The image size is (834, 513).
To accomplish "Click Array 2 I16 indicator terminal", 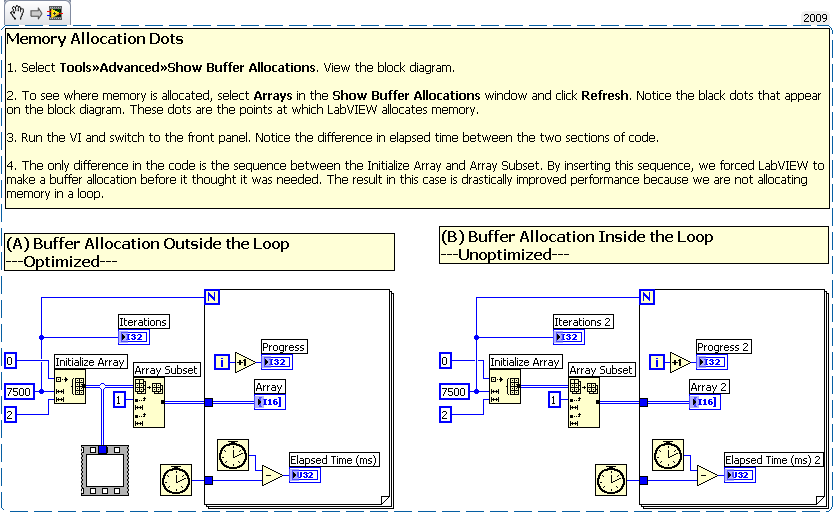I will pyautogui.click(x=705, y=402).
